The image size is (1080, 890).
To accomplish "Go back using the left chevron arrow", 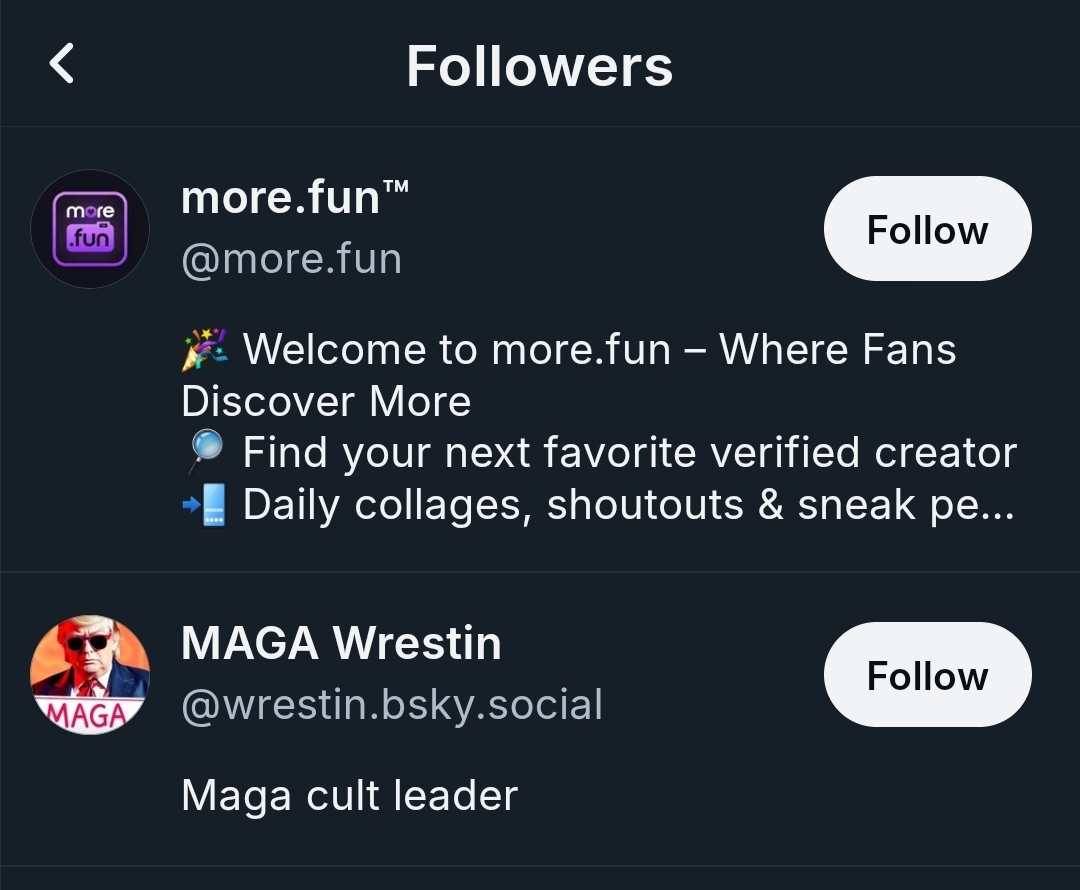I will pyautogui.click(x=62, y=65).
